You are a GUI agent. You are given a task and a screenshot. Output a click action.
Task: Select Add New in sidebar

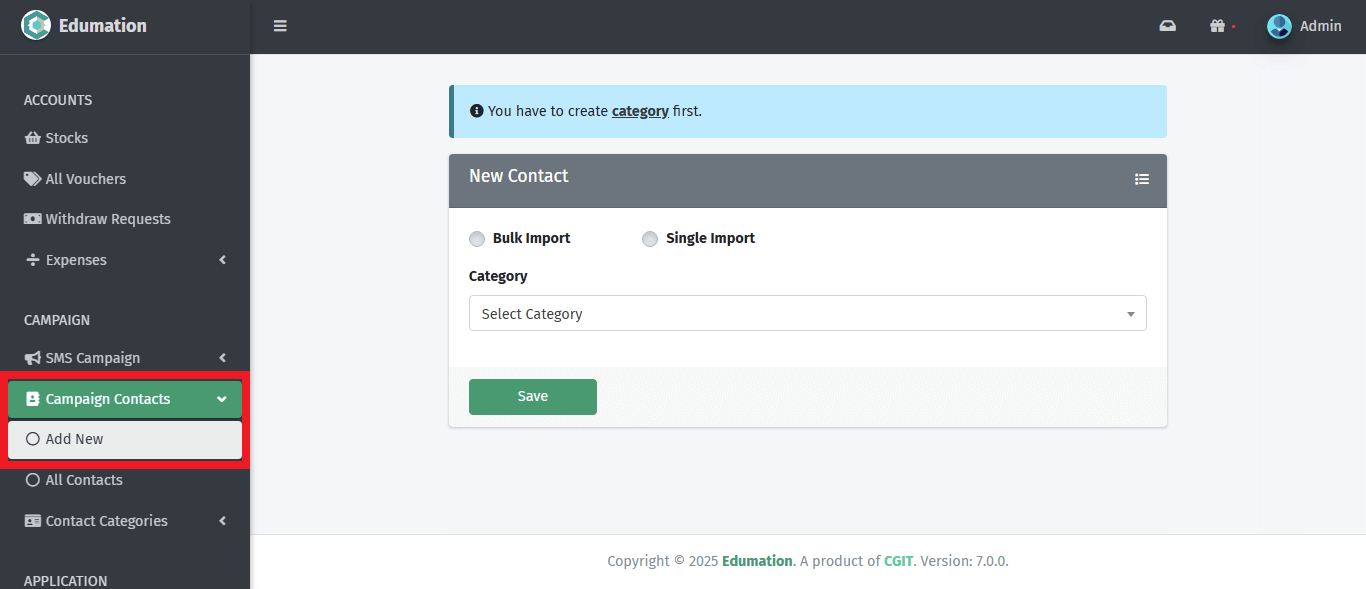coord(74,439)
